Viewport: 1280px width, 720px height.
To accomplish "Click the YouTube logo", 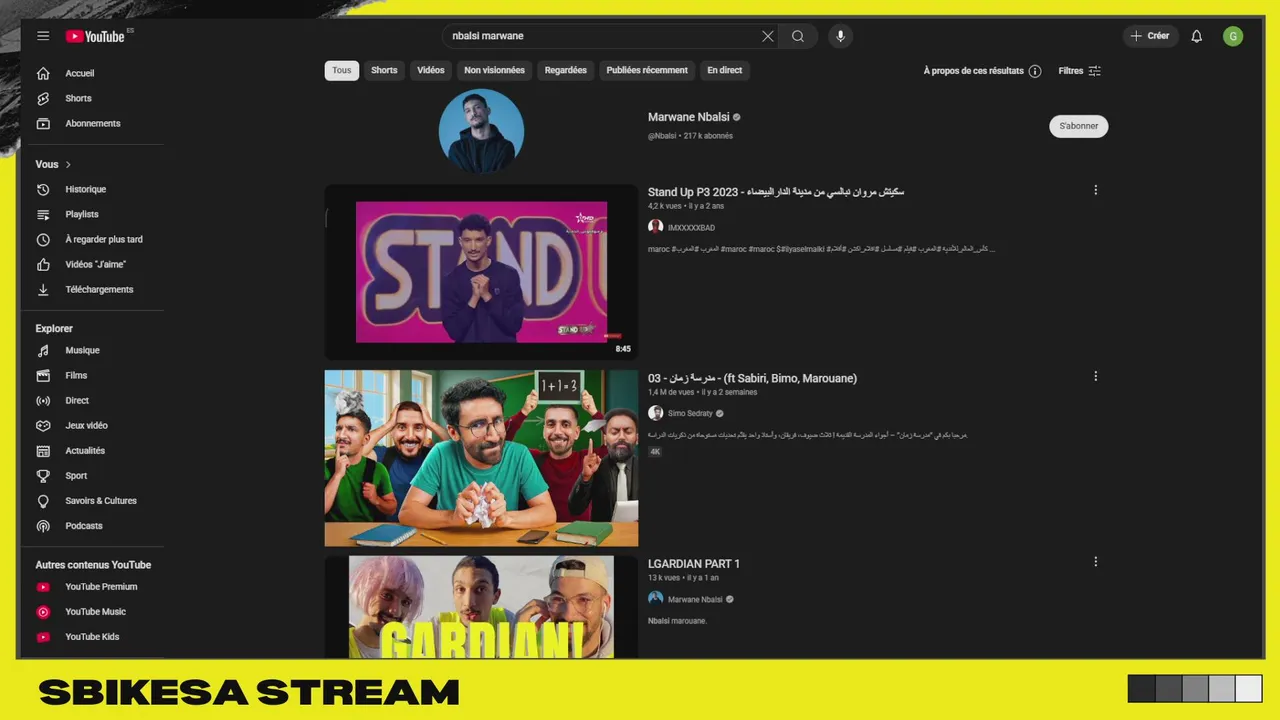I will click(x=95, y=36).
